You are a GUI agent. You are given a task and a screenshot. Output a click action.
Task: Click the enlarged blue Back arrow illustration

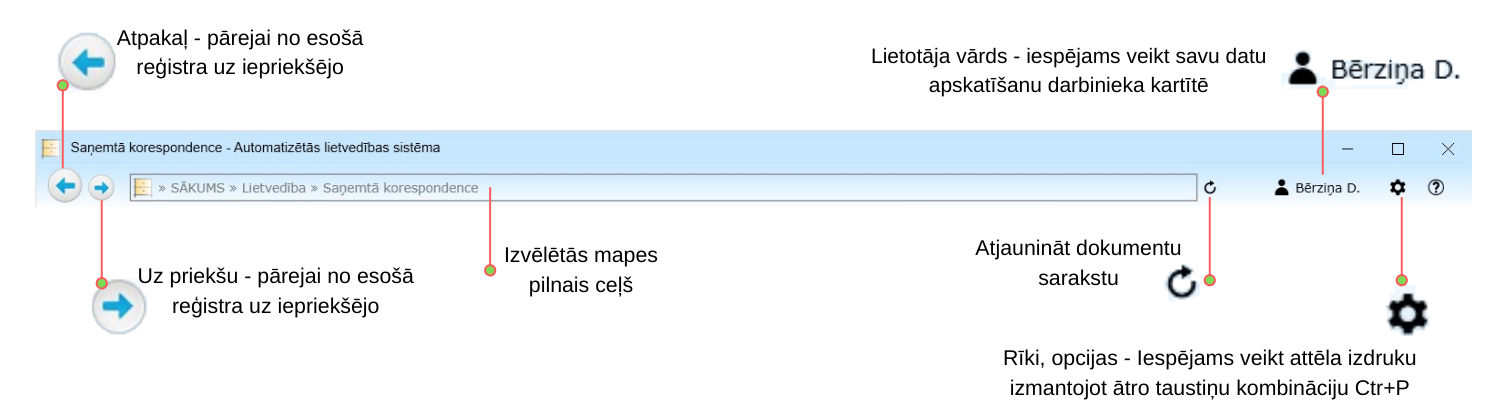point(88,64)
